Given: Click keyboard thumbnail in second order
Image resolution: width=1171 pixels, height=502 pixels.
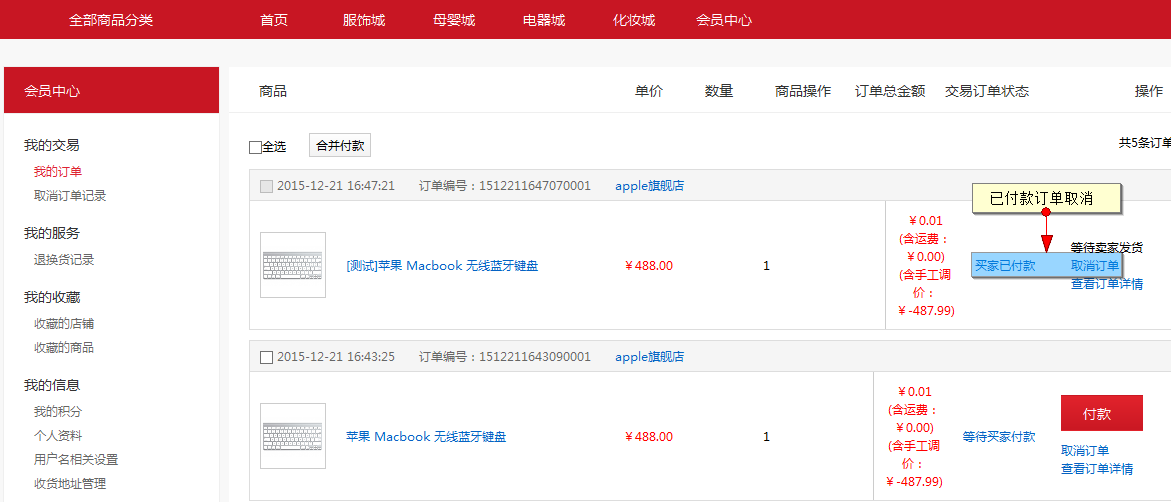Looking at the screenshot, I should coord(293,436).
